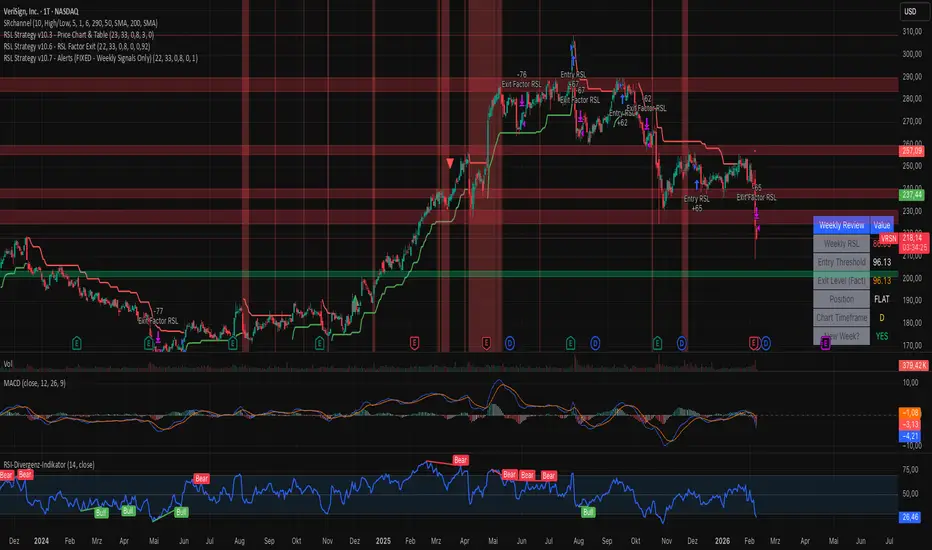Click the red earnings E marker before Mai 2025

tap(486, 343)
